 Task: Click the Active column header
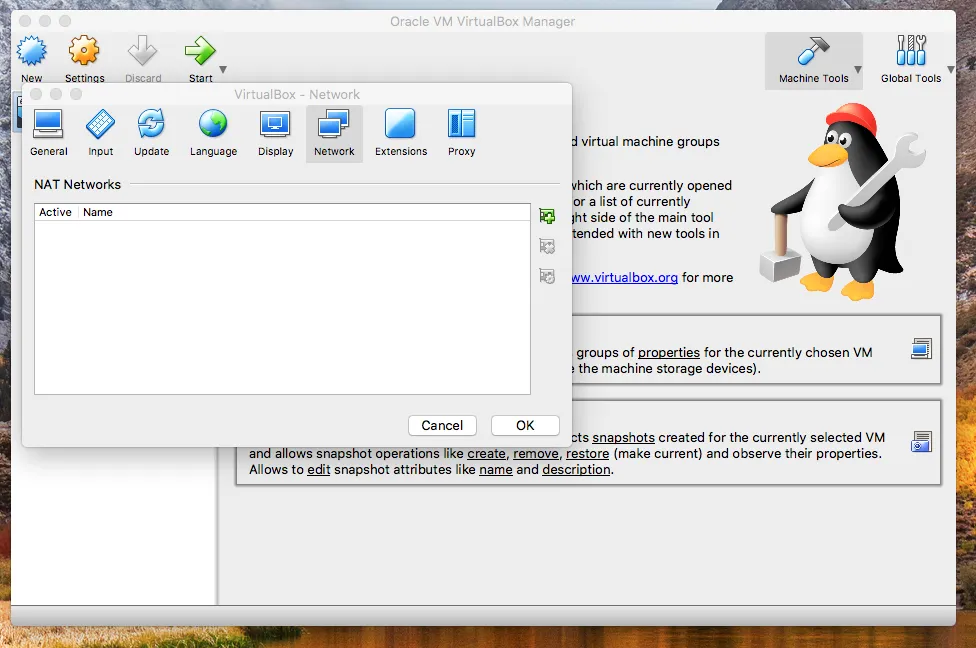56,212
